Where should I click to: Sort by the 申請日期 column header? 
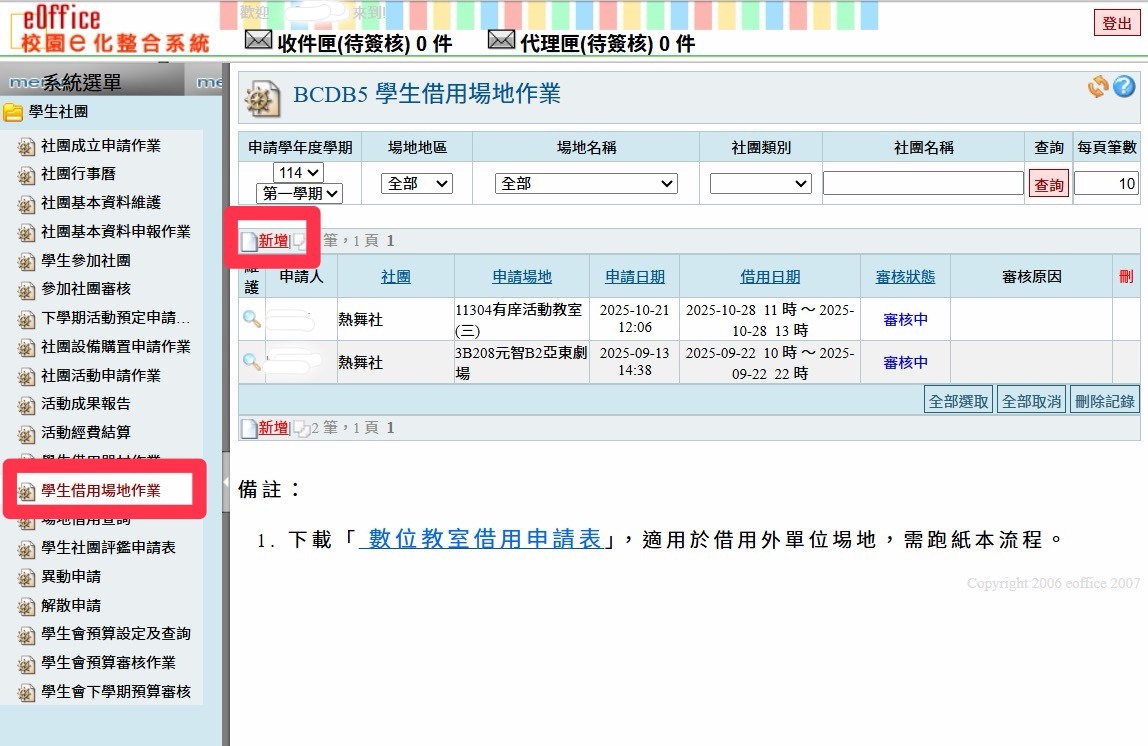(x=635, y=277)
